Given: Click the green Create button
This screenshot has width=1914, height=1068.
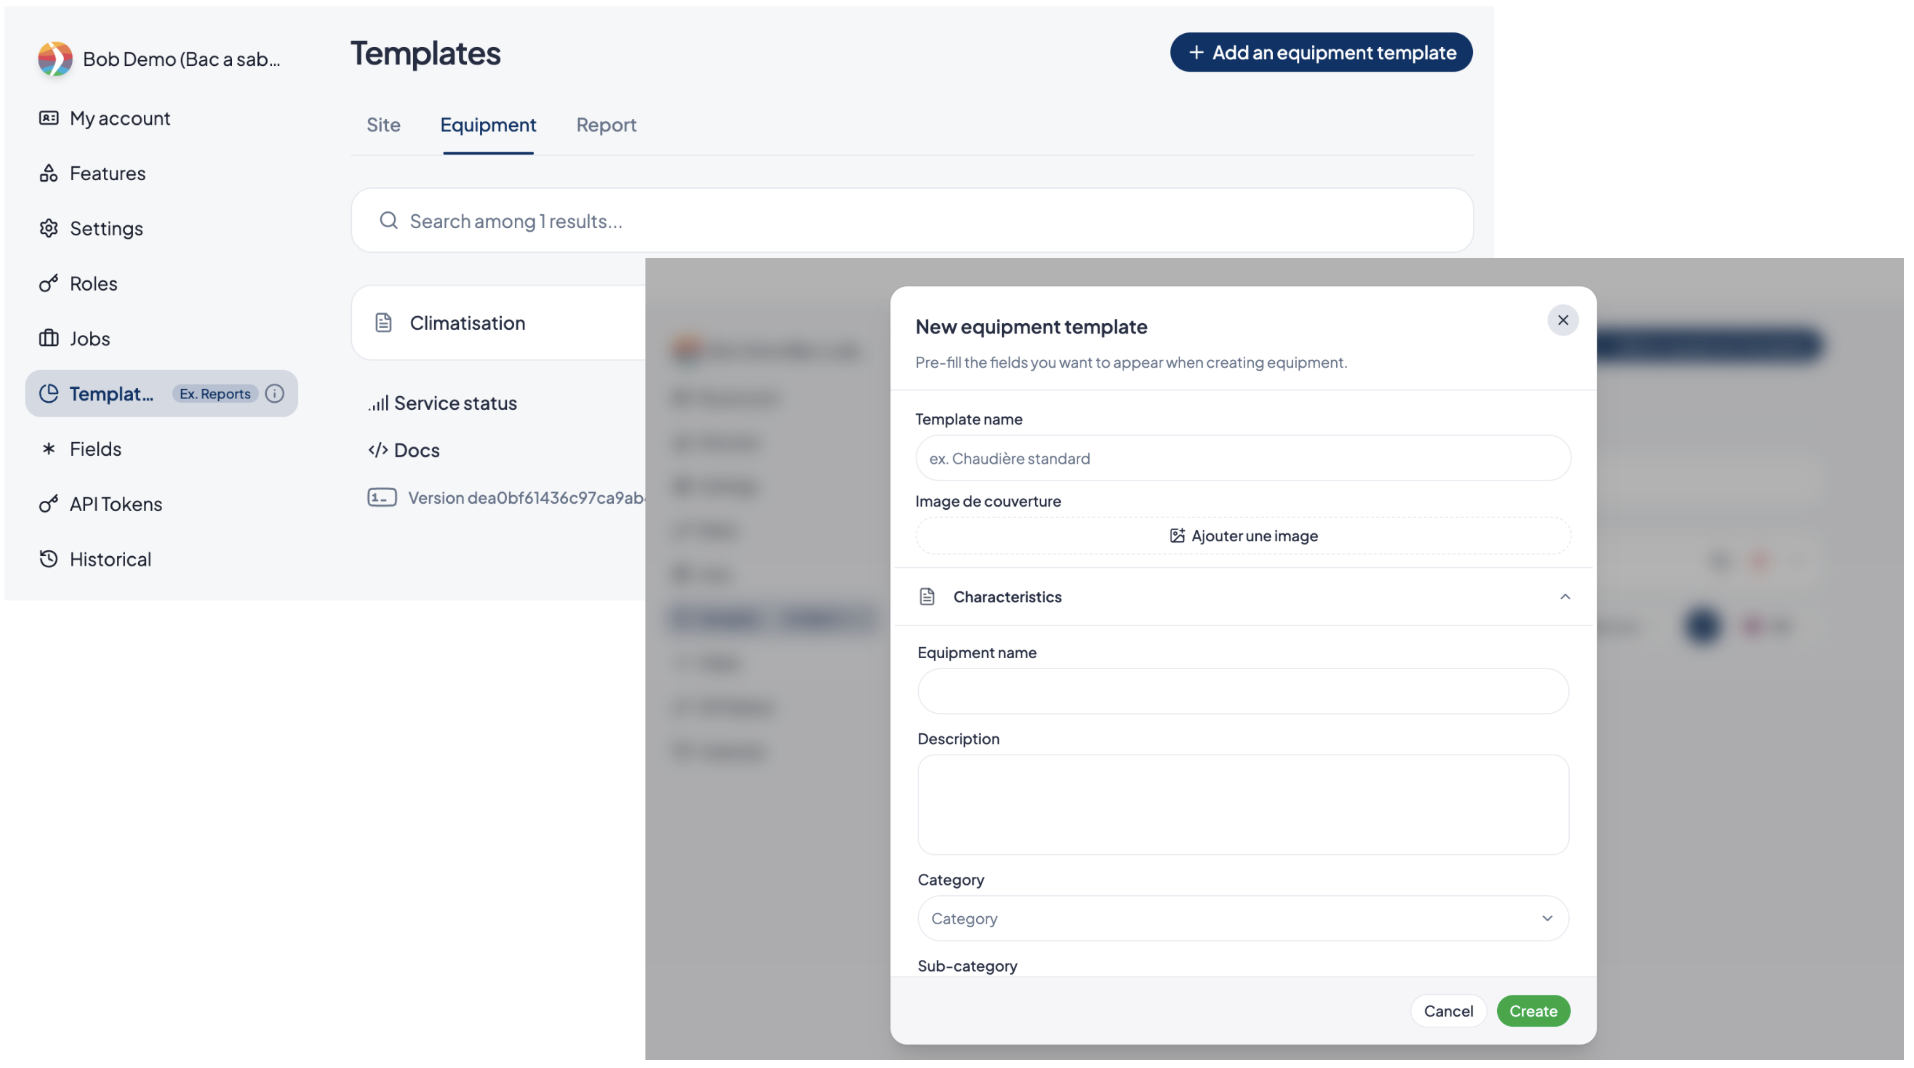Looking at the screenshot, I should 1533,1011.
